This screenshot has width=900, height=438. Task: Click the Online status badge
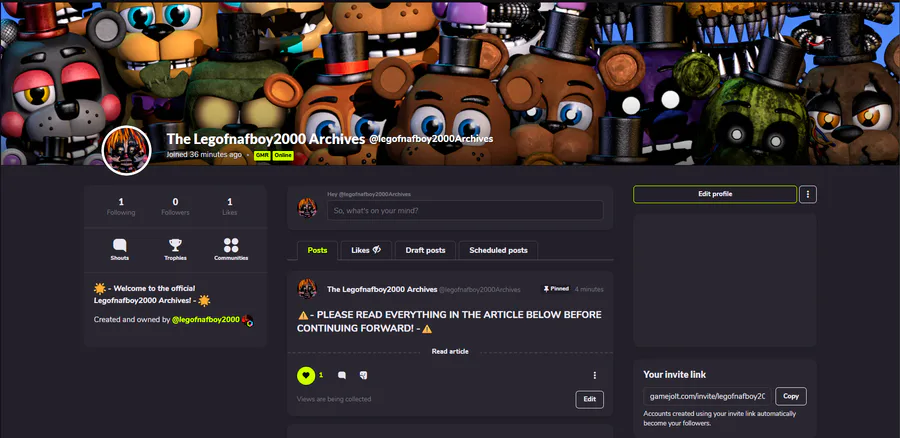tap(282, 155)
